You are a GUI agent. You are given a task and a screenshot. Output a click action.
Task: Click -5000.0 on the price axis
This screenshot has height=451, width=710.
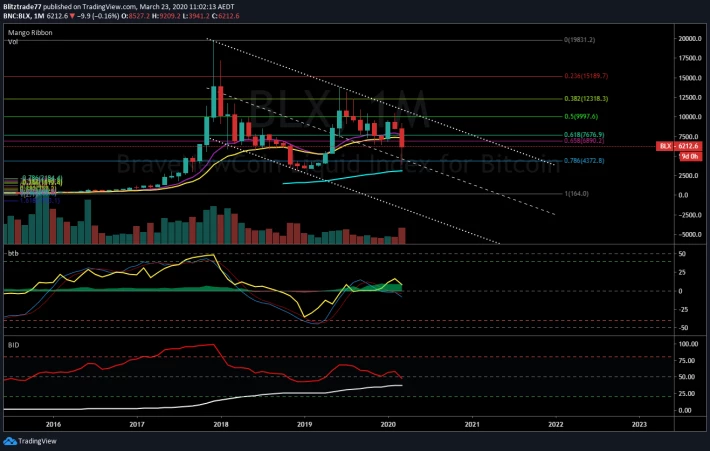690,235
